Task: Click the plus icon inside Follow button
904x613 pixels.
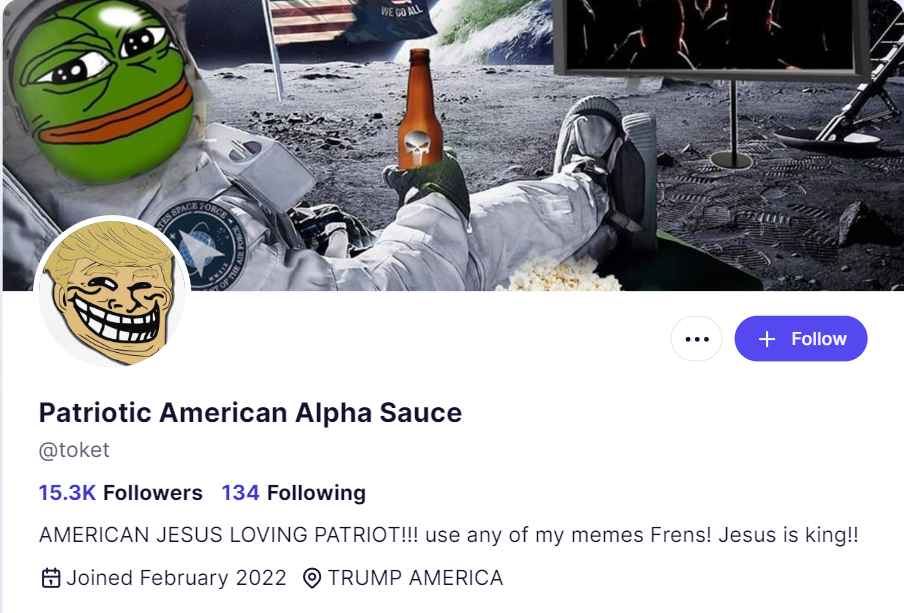Action: click(767, 339)
